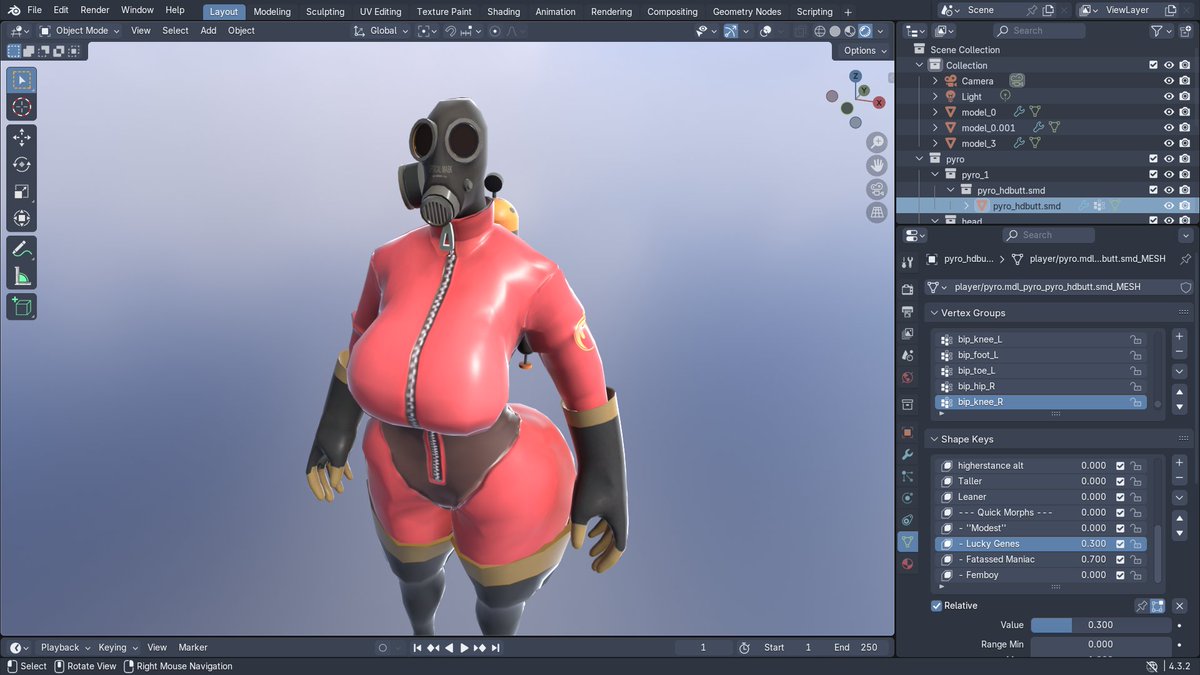Activate the Transform tool

point(22,218)
